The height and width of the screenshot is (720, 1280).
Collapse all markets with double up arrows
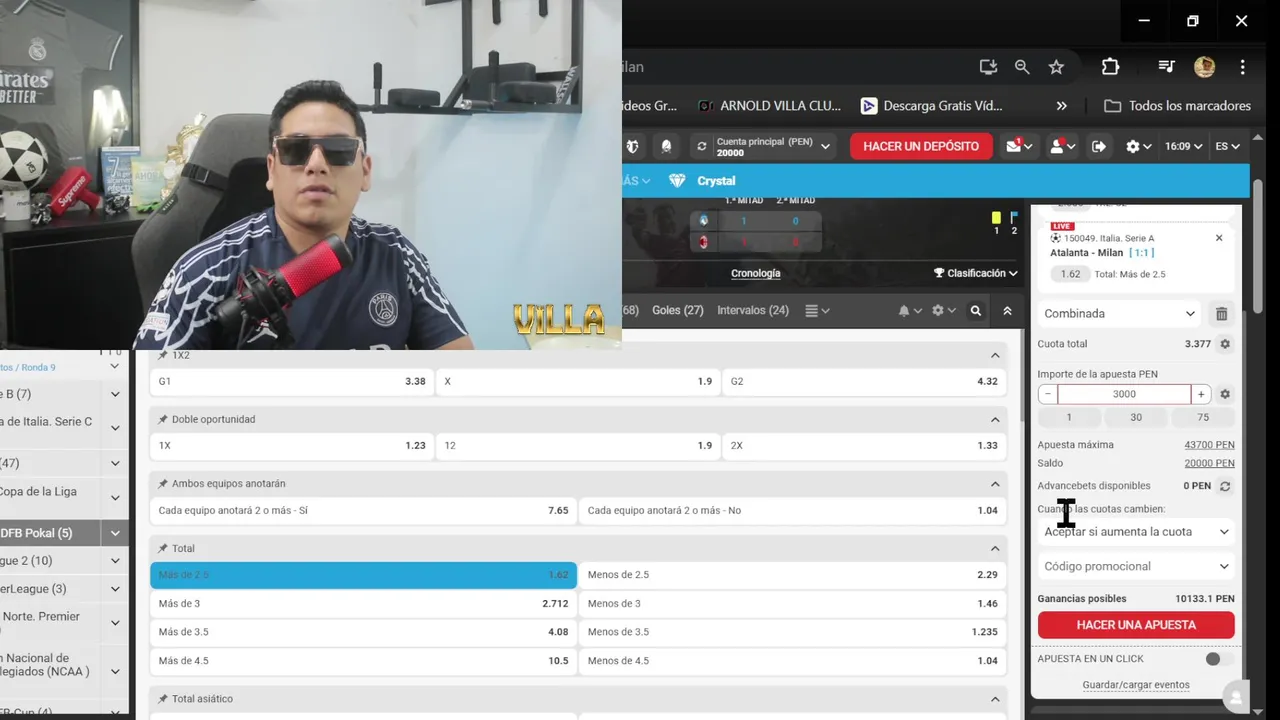1007,311
